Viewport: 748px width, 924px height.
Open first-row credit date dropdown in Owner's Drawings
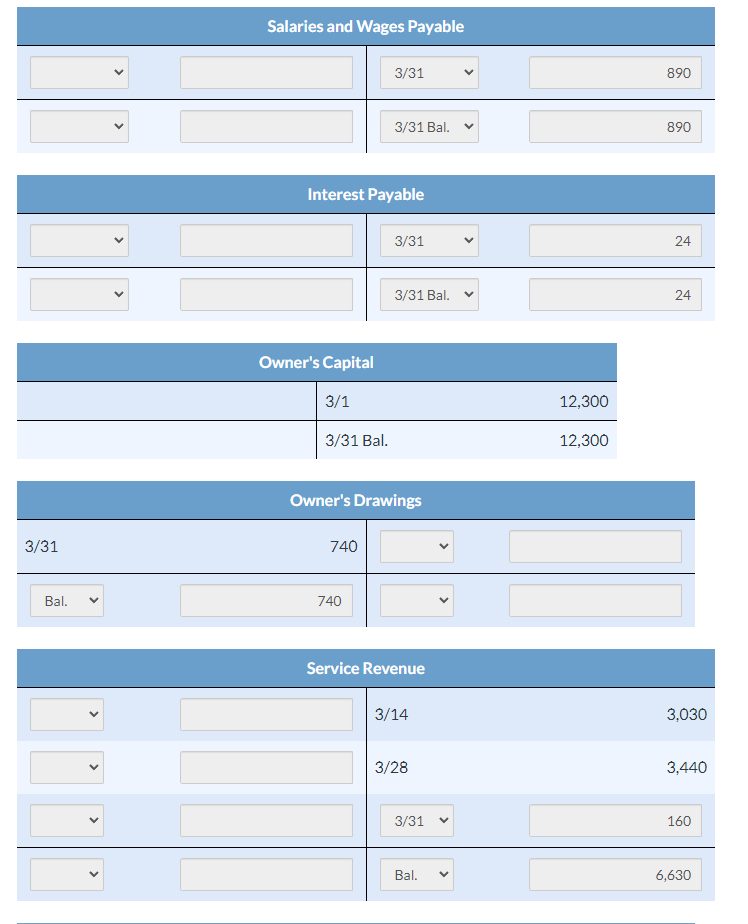coord(417,546)
